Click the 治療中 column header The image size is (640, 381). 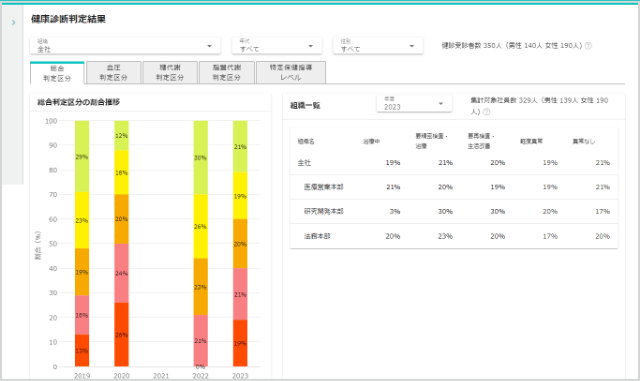click(371, 141)
